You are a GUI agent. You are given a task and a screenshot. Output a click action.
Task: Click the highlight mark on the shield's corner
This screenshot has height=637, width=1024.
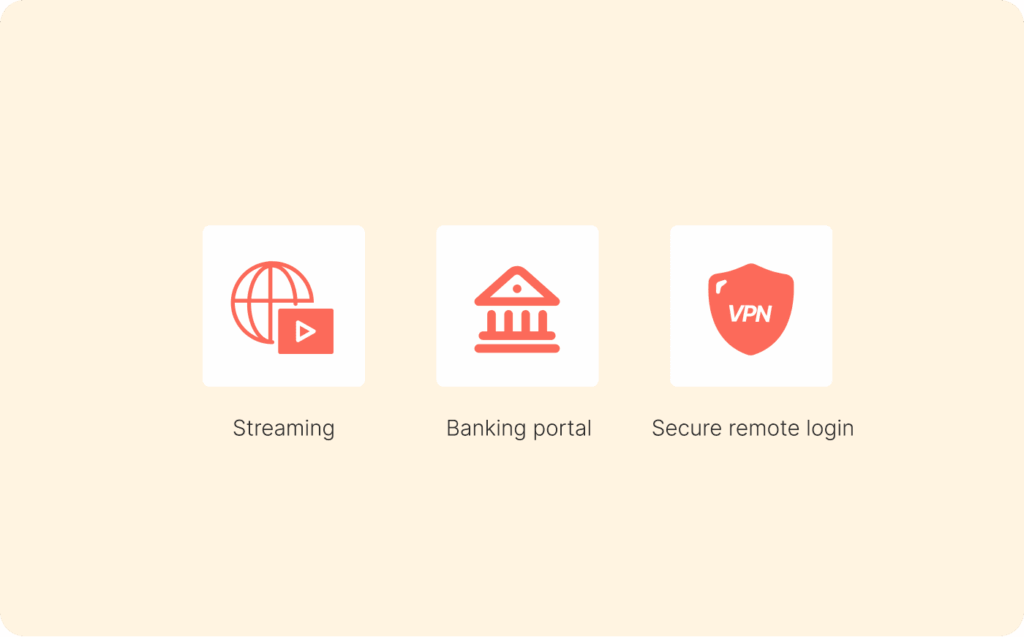(721, 287)
